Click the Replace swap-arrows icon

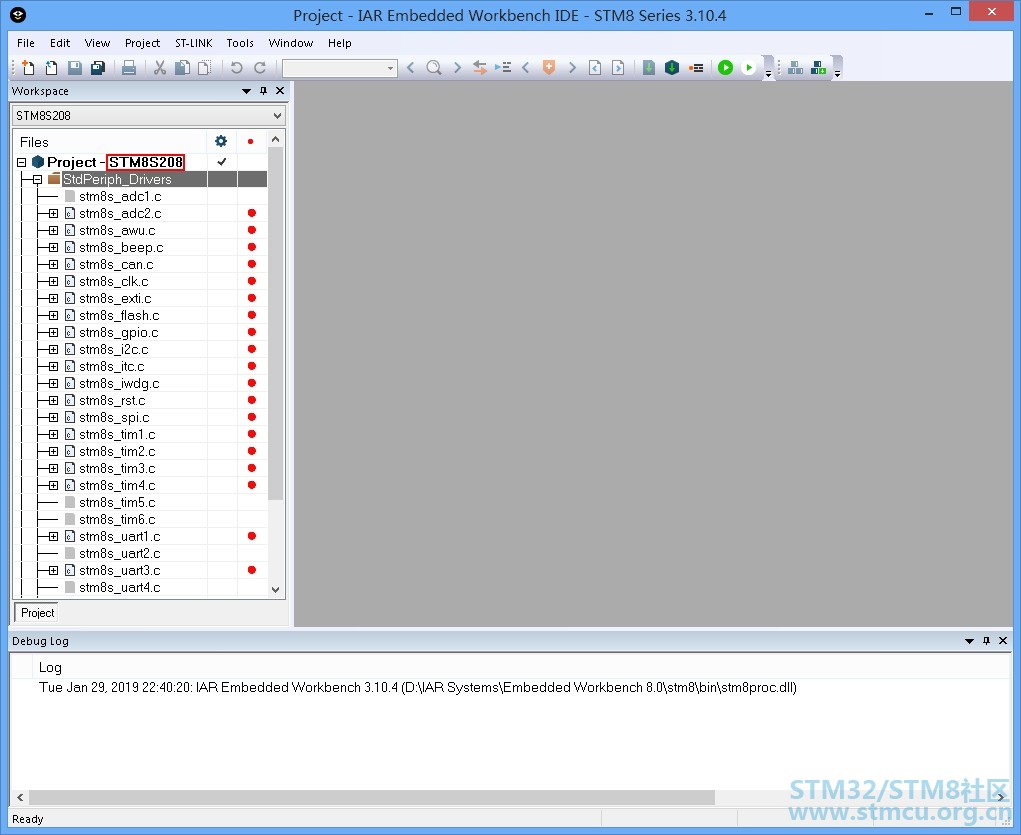[480, 67]
